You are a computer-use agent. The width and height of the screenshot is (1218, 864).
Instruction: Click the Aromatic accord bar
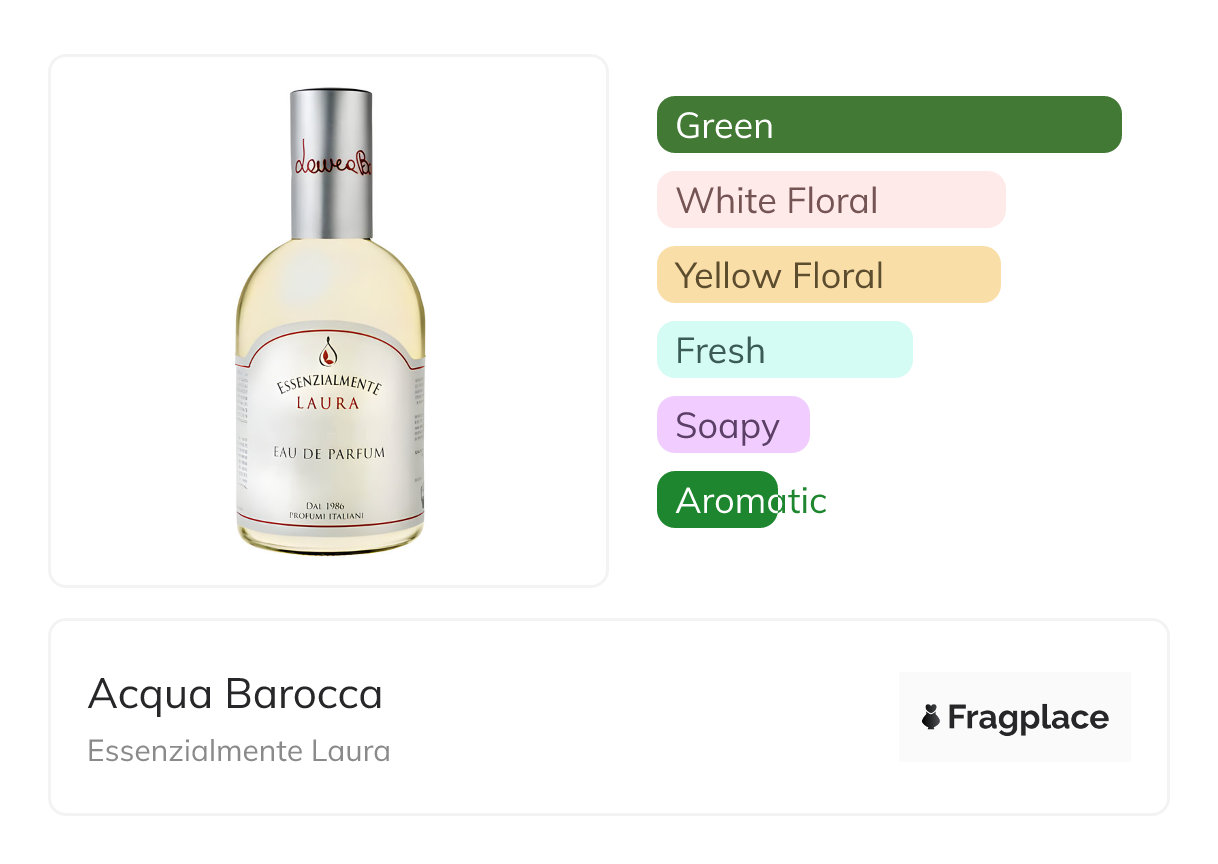(716, 500)
